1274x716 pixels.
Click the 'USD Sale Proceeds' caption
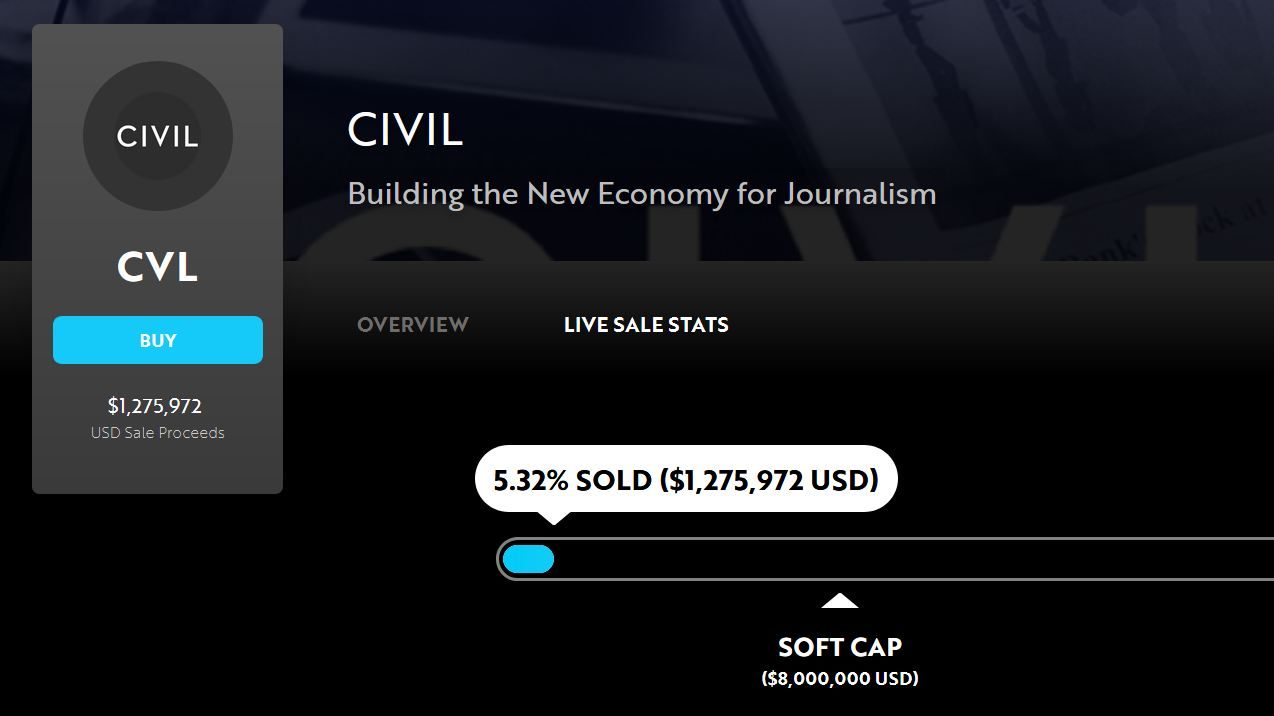point(158,433)
